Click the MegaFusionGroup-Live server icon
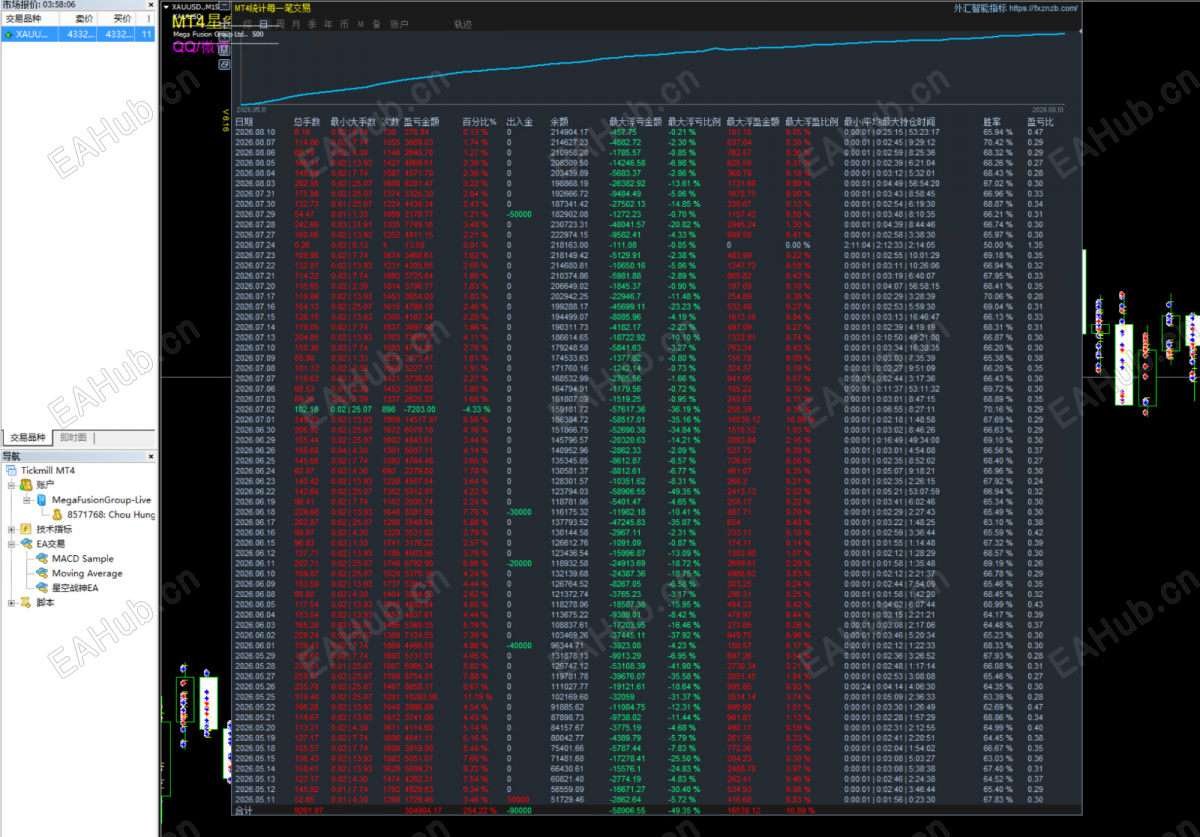 pos(41,499)
